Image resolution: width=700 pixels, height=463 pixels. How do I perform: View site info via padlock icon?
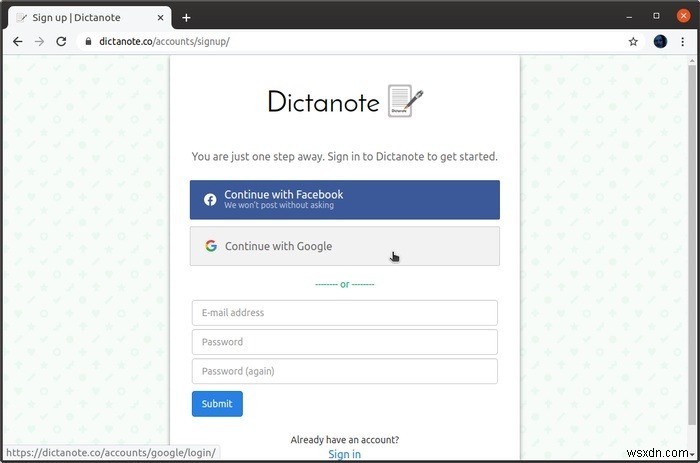(x=88, y=42)
